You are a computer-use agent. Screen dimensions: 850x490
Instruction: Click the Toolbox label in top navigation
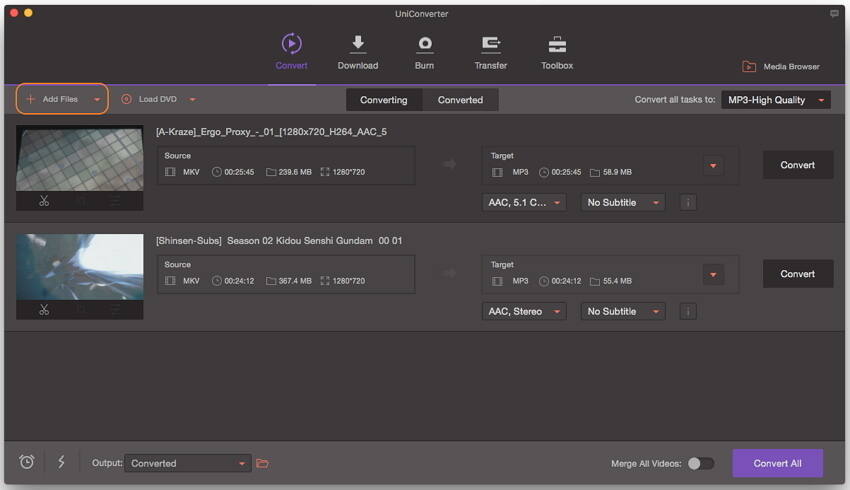pyautogui.click(x=557, y=66)
